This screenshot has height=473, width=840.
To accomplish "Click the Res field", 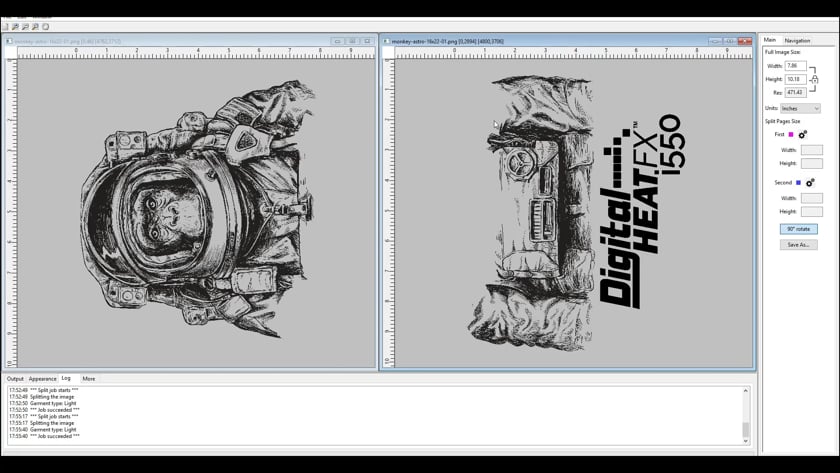I will pyautogui.click(x=796, y=93).
